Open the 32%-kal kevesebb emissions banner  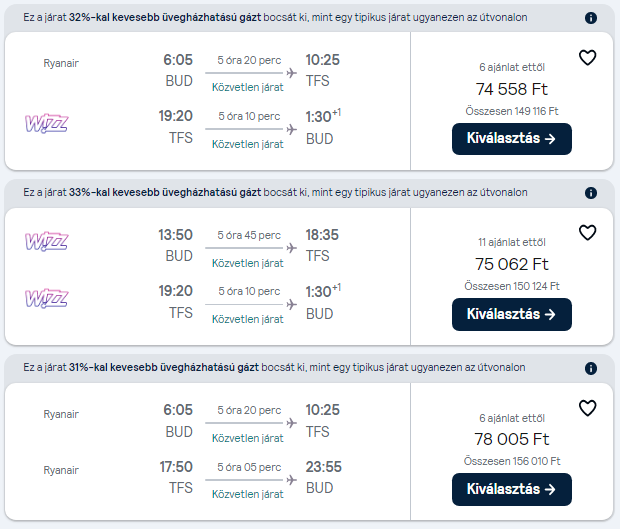[275, 18]
